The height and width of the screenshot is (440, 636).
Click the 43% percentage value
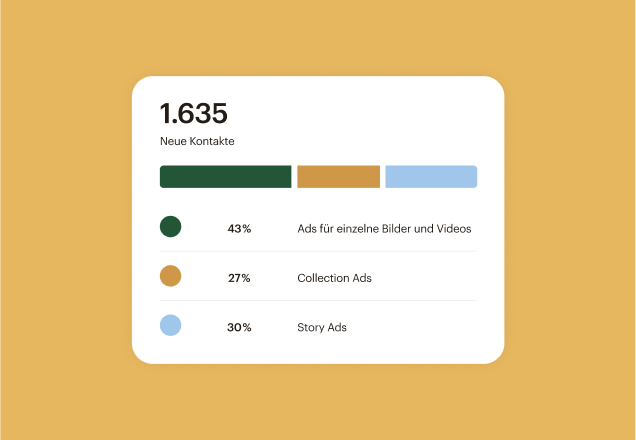click(239, 229)
